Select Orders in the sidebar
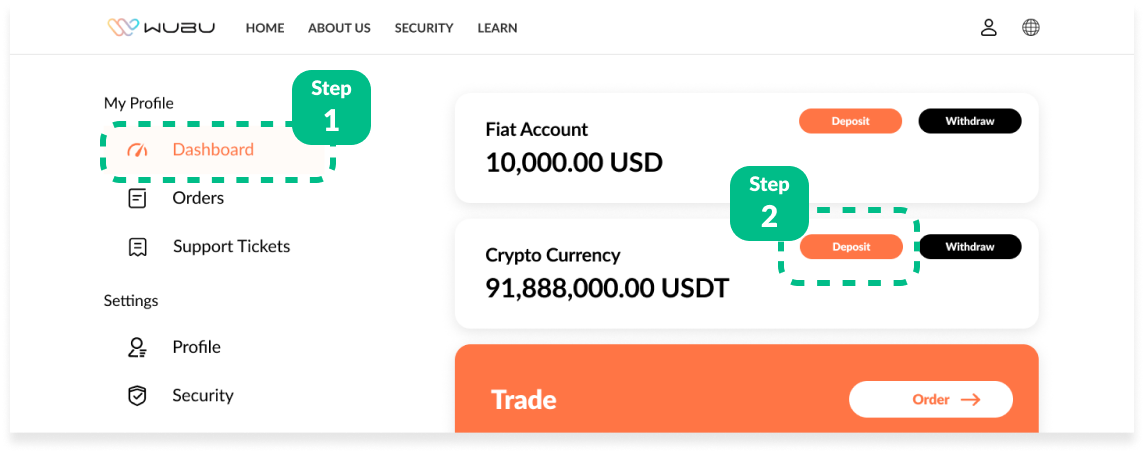The image size is (1144, 453). point(198,198)
